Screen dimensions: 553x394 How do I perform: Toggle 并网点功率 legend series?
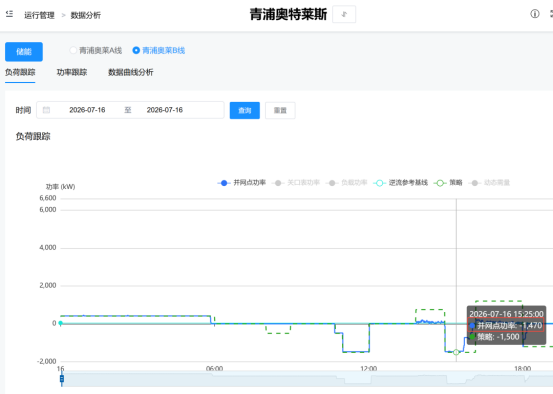tap(242, 183)
